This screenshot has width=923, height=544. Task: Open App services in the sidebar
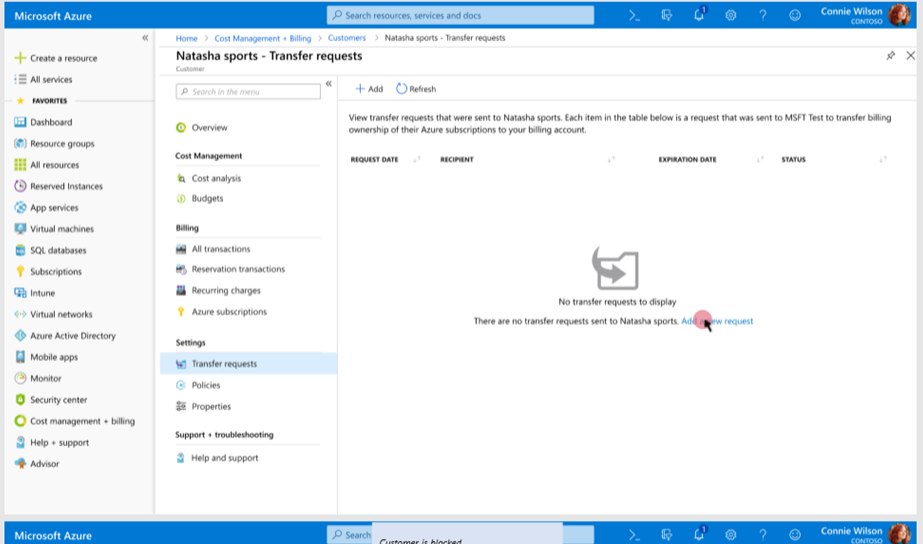(x=47, y=207)
